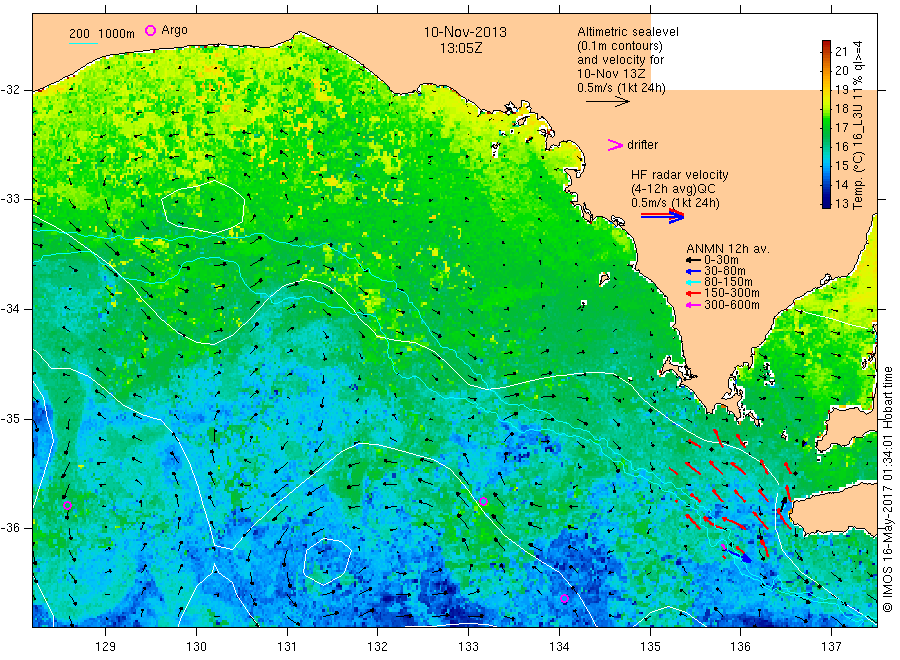Click the '80-150m' depth label
The height and width of the screenshot is (660, 900).
[728, 282]
